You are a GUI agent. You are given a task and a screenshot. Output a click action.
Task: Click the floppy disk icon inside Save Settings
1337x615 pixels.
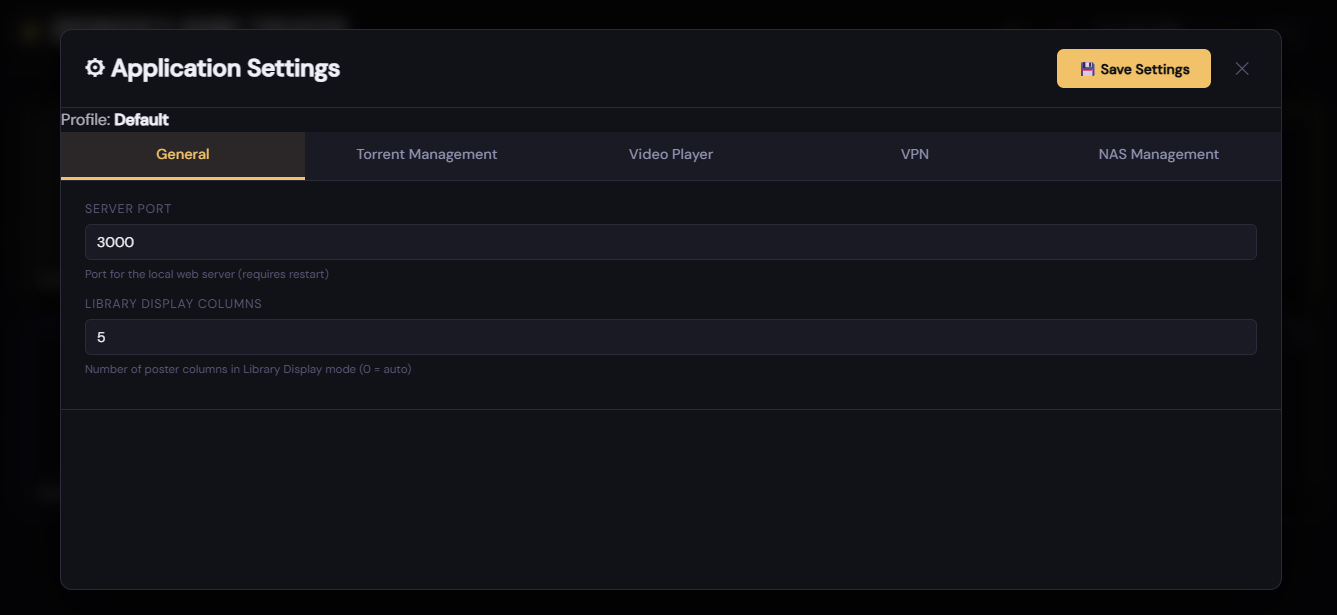pos(1087,68)
